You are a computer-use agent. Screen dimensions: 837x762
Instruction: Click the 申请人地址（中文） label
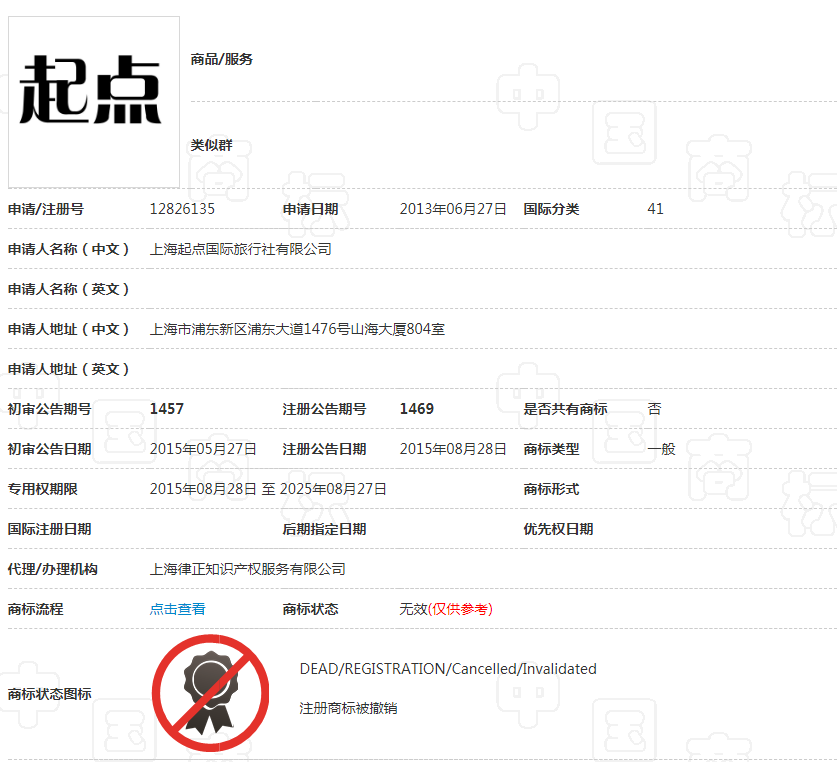[69, 329]
